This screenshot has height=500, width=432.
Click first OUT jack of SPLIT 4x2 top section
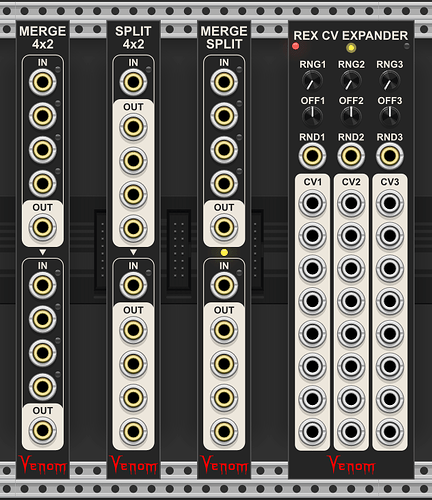133,127
